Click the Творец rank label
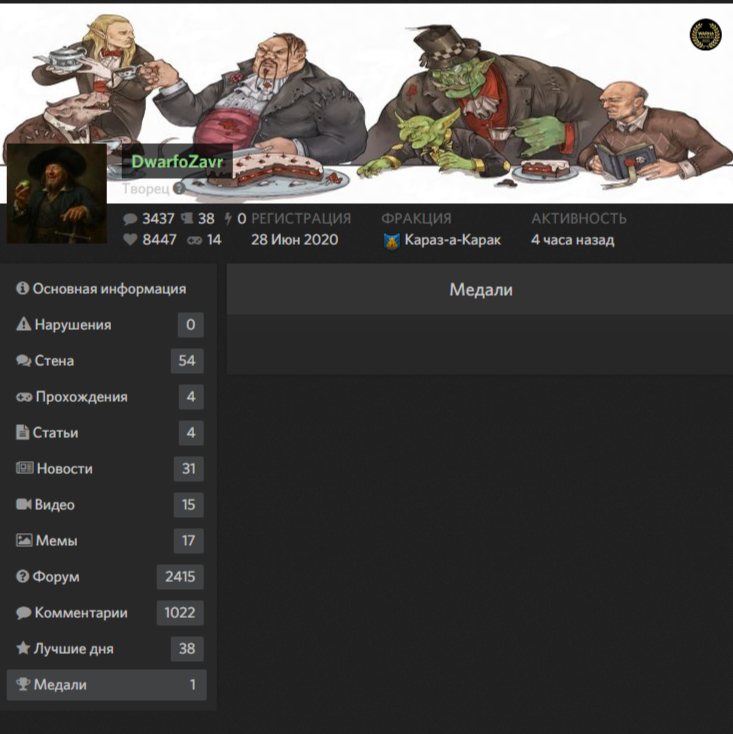 146,189
